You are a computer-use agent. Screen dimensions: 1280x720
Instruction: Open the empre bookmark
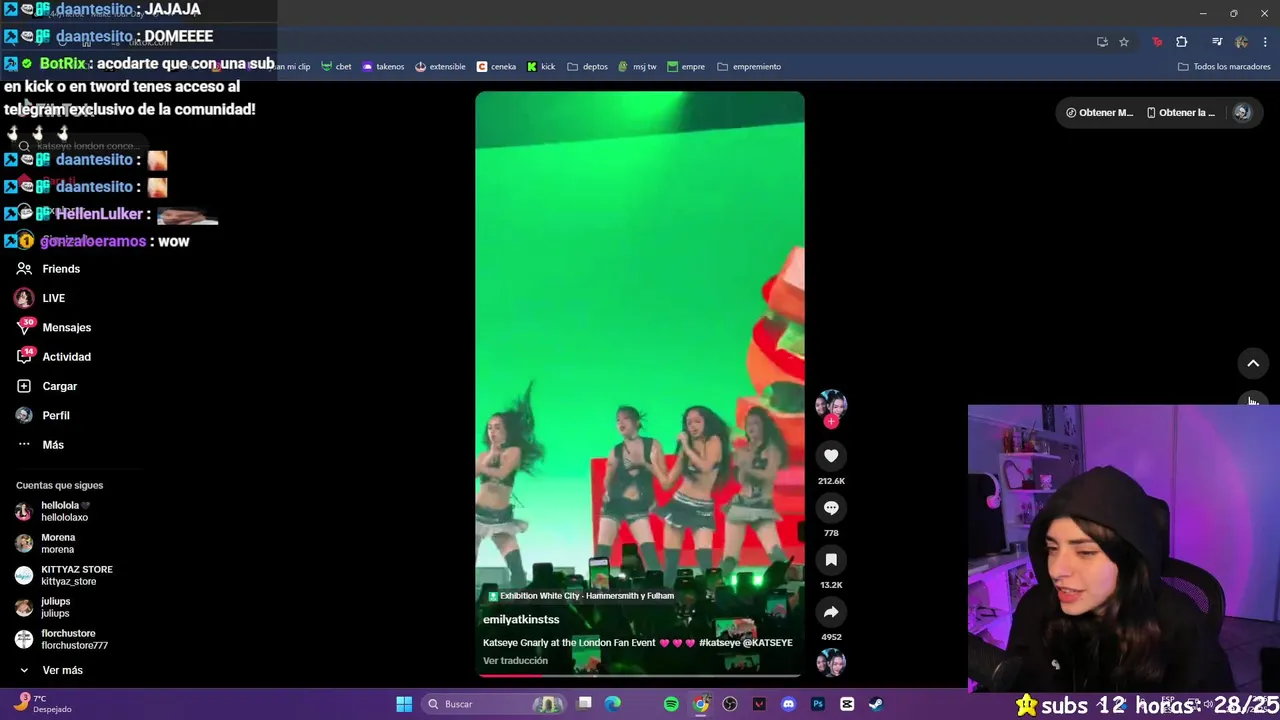[x=686, y=67]
